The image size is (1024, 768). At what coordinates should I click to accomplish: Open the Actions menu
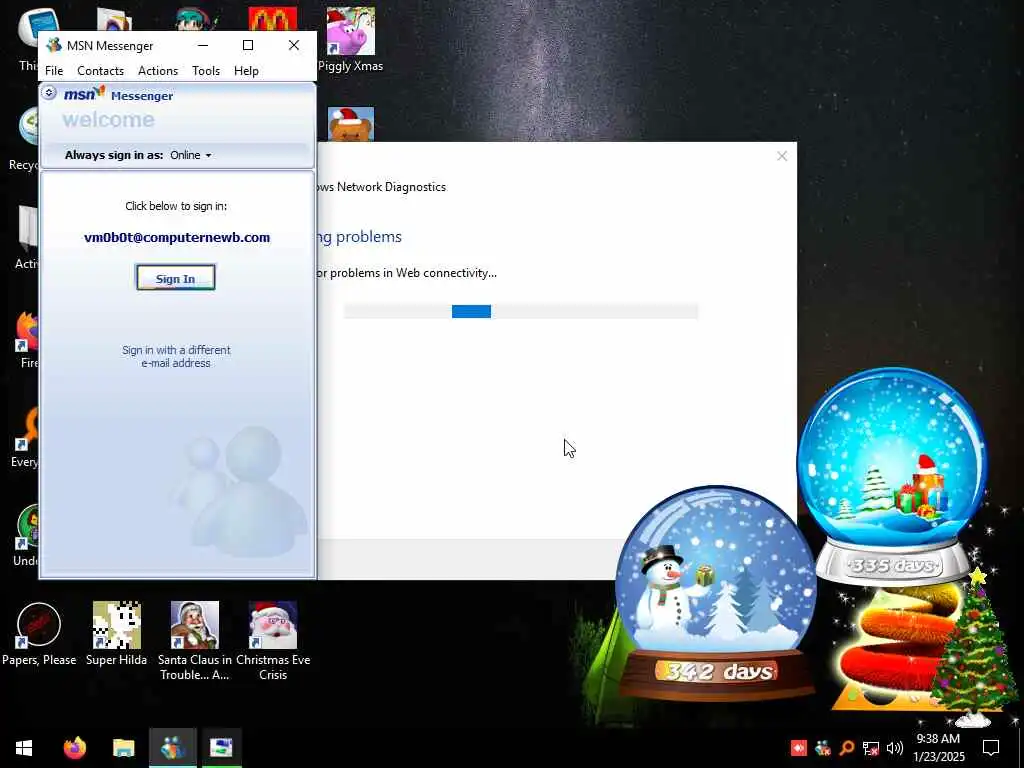point(158,71)
